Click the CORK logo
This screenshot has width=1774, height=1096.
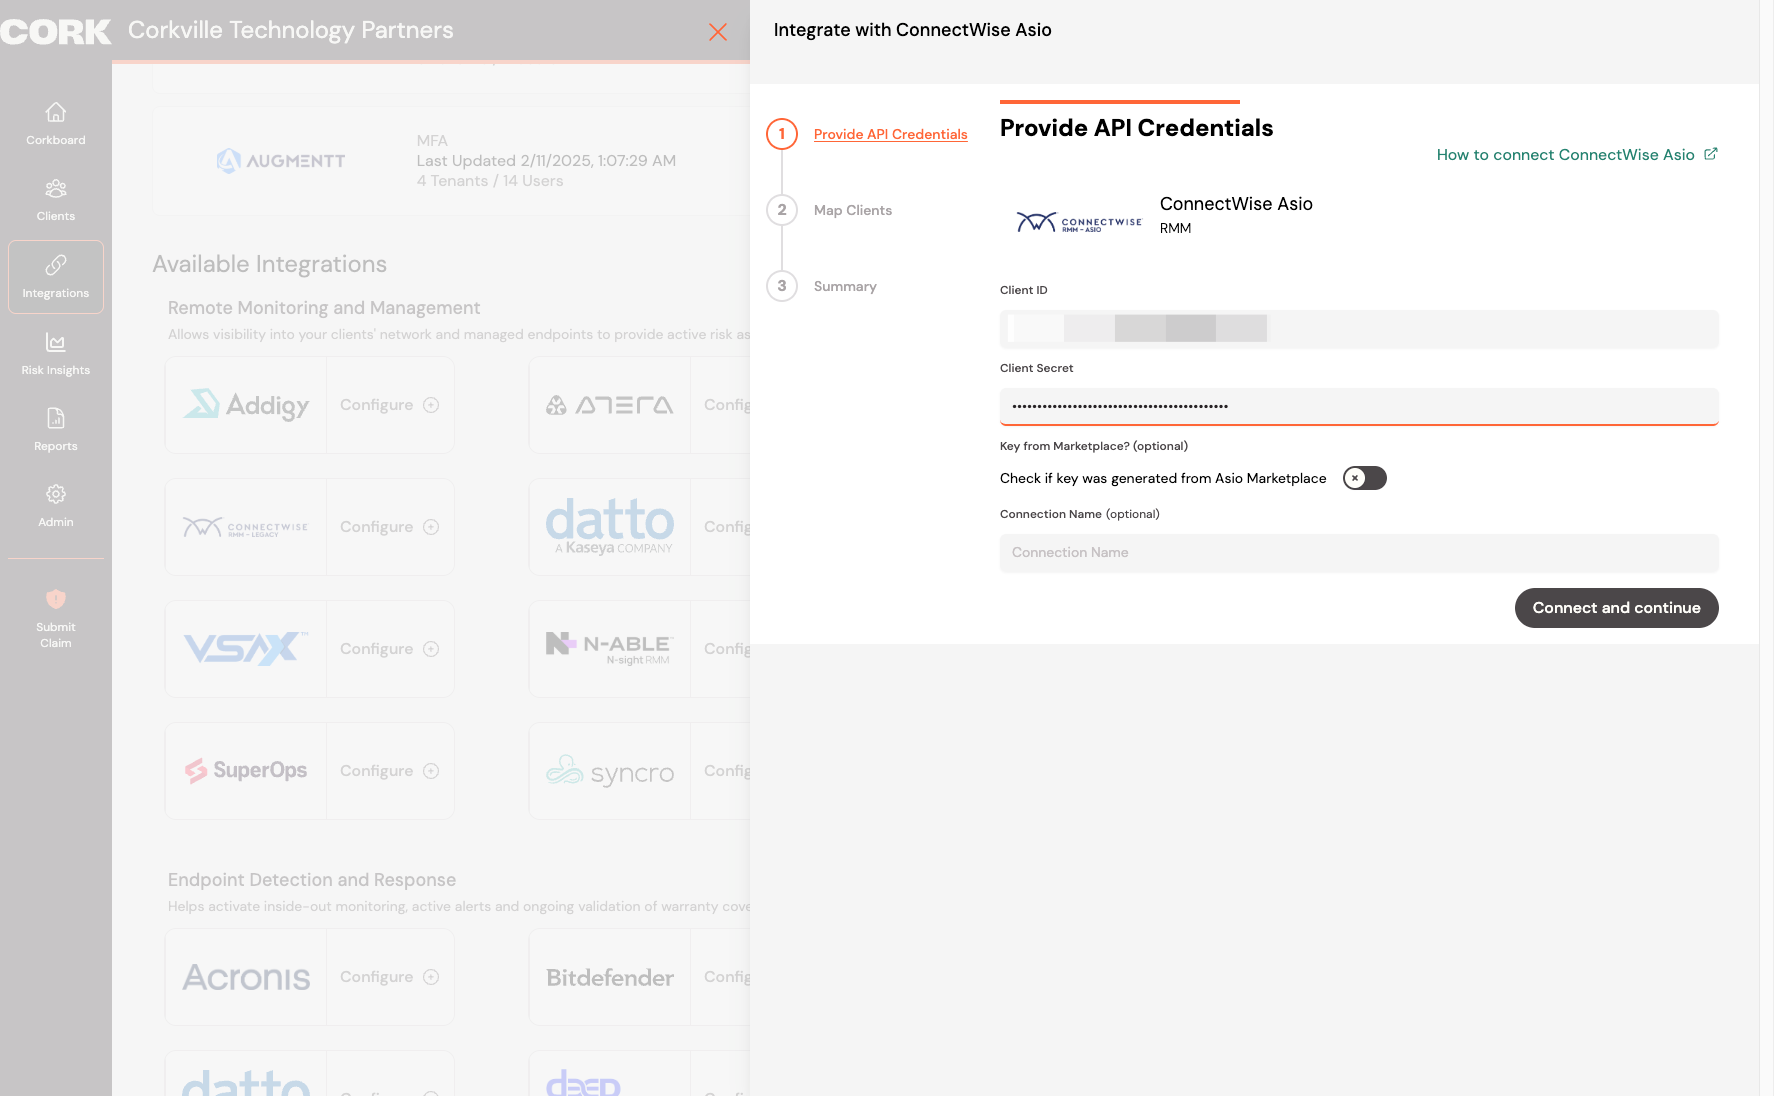56,31
